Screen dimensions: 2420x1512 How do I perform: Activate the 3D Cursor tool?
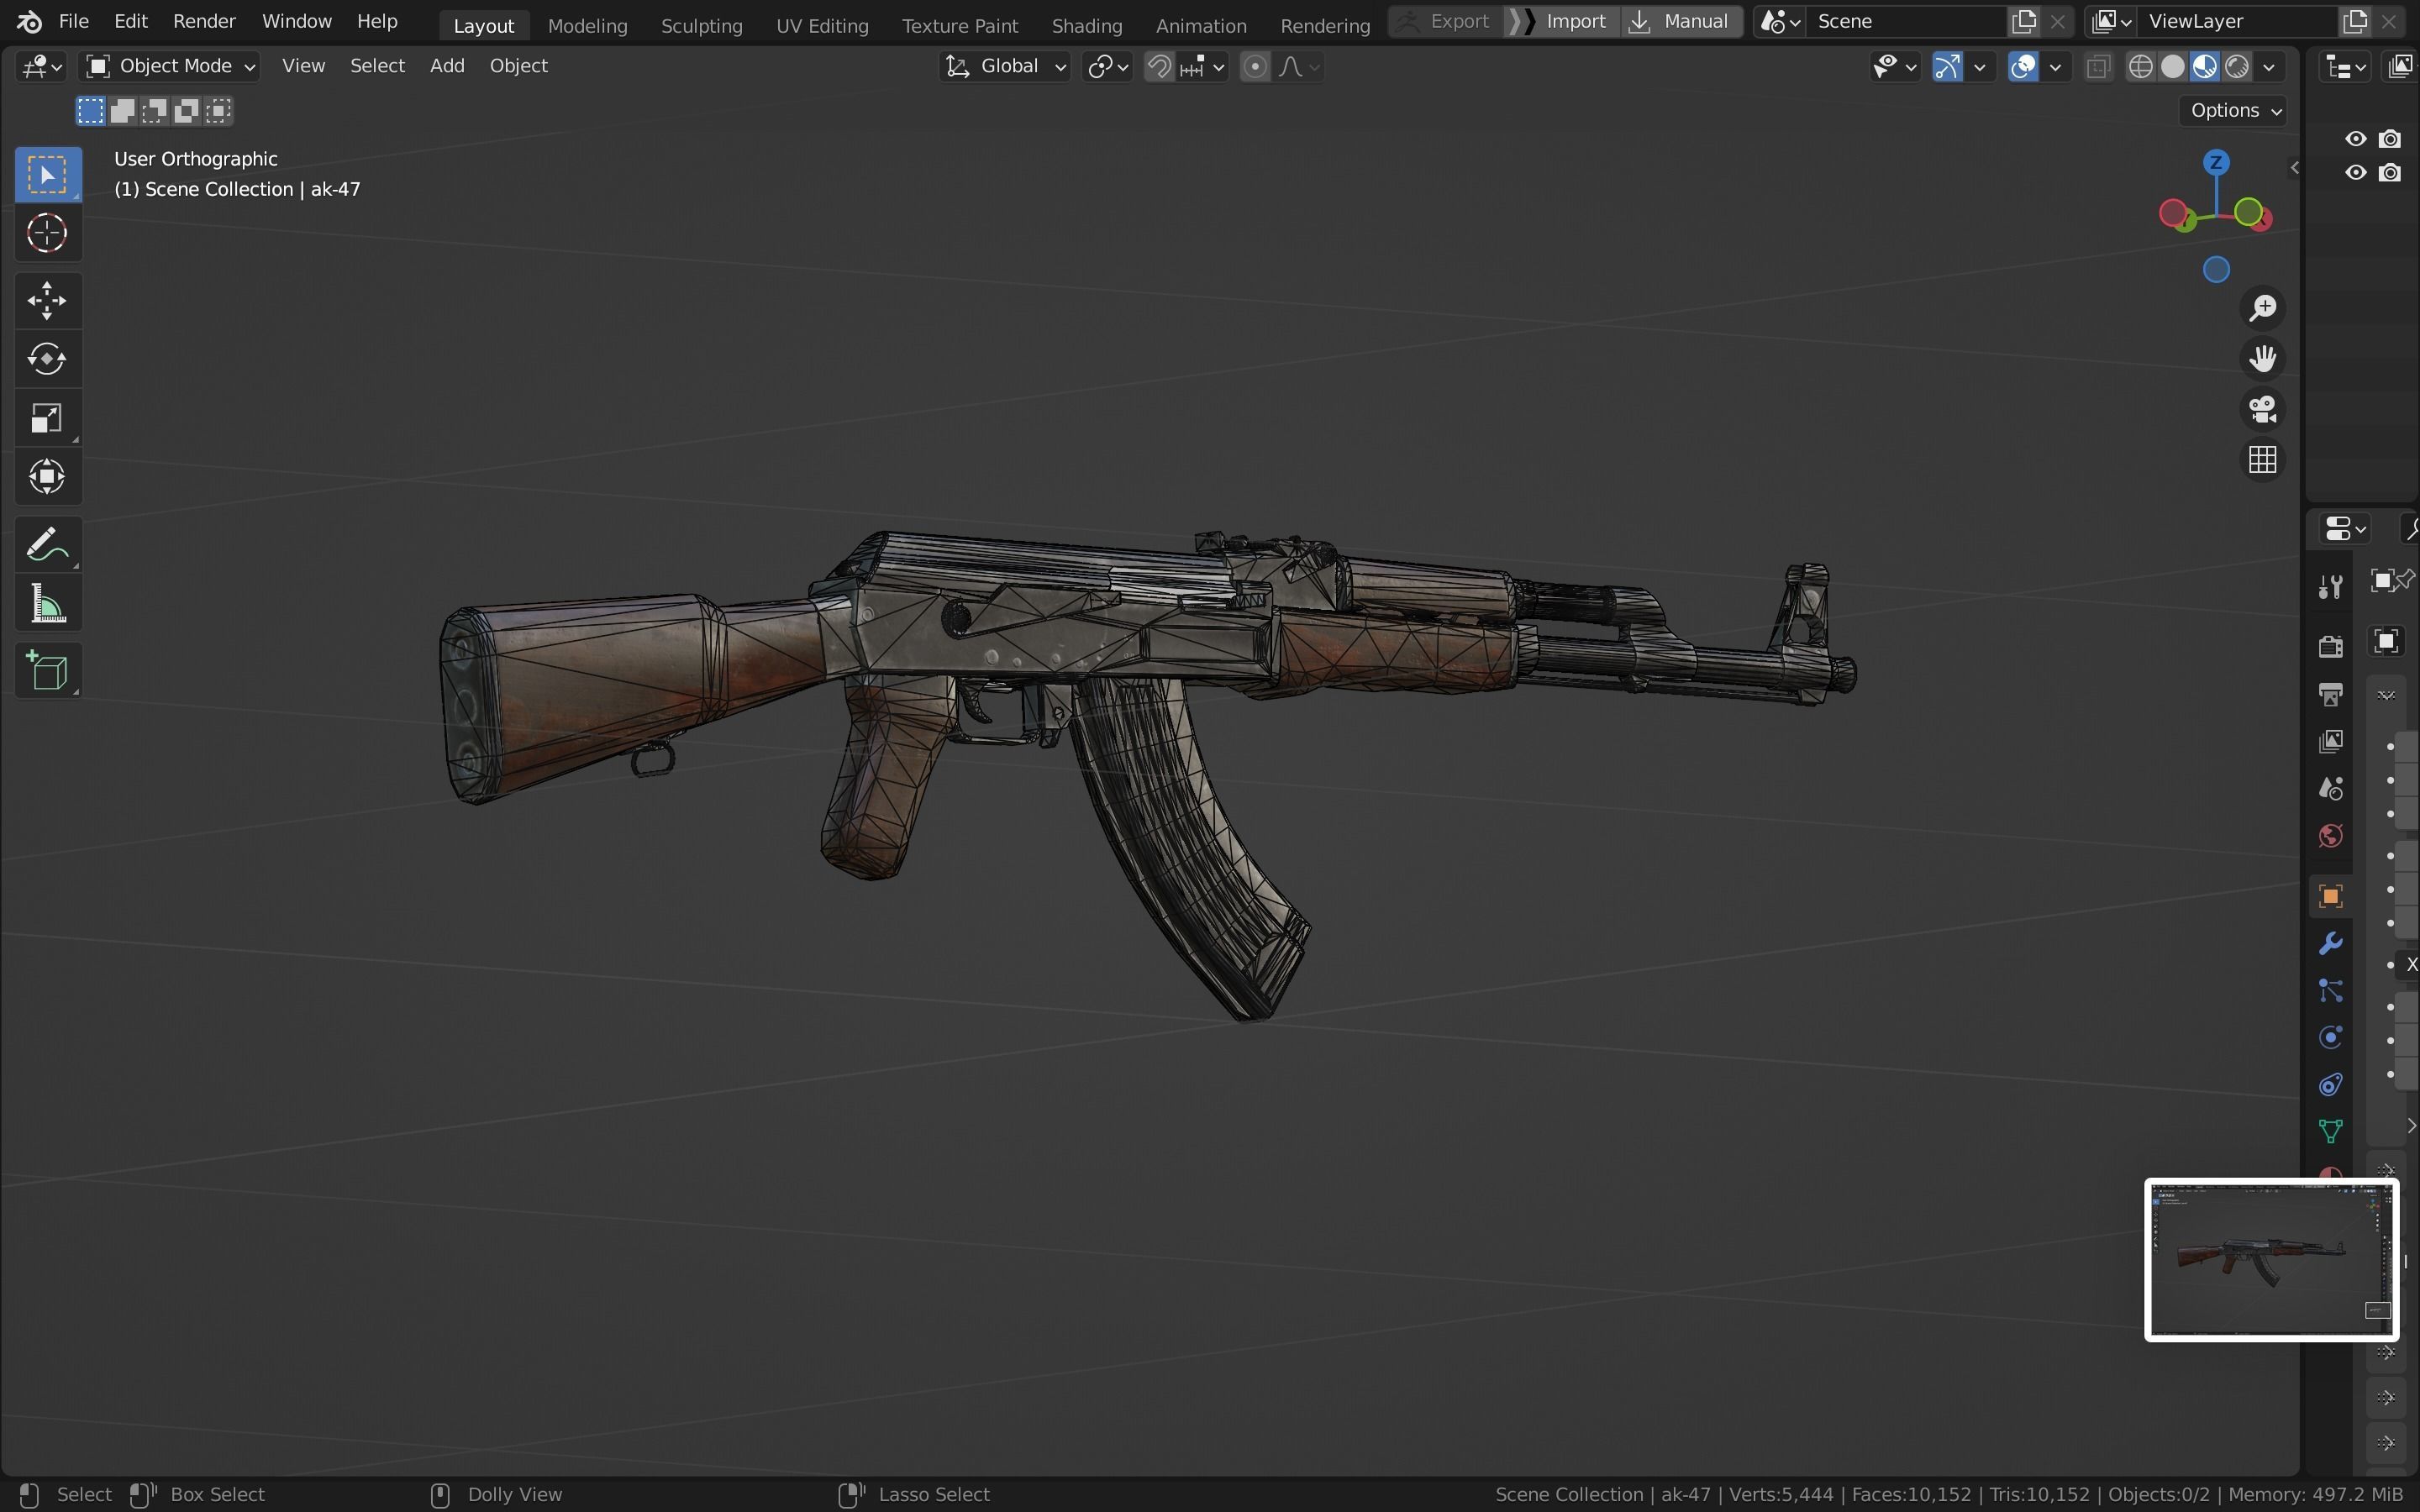click(x=47, y=234)
